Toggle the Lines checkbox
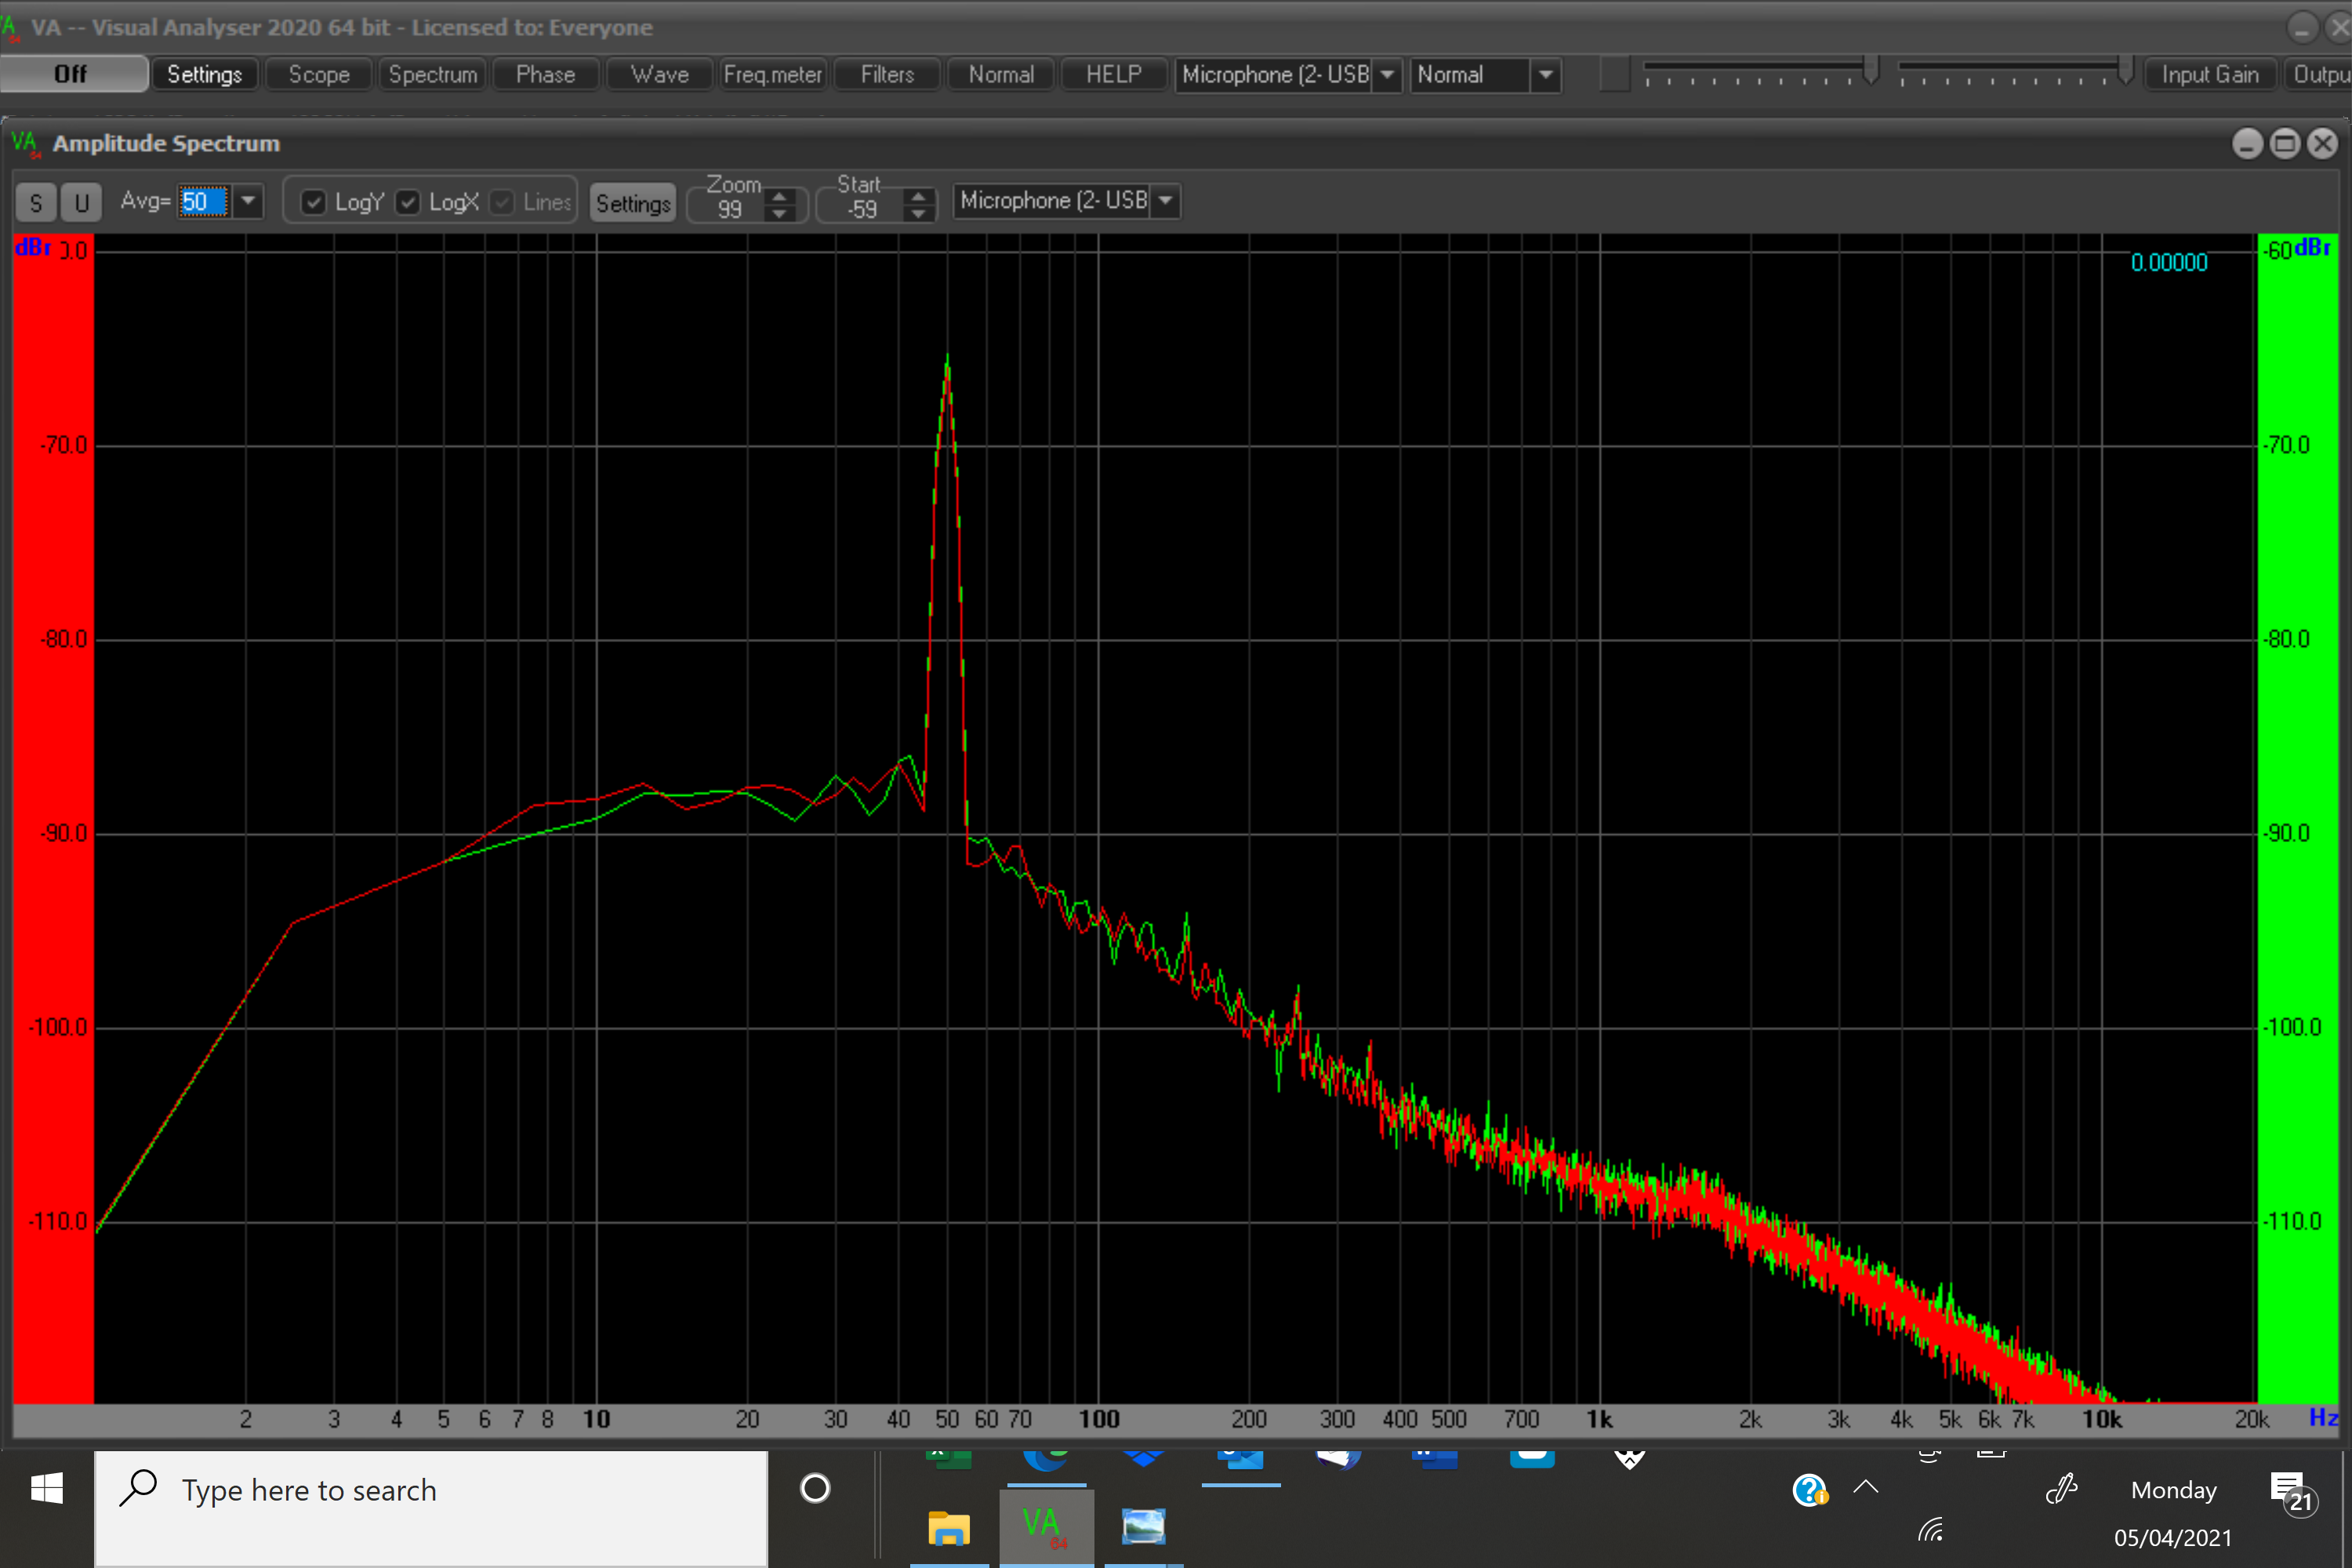The image size is (2352, 1568). [x=502, y=202]
